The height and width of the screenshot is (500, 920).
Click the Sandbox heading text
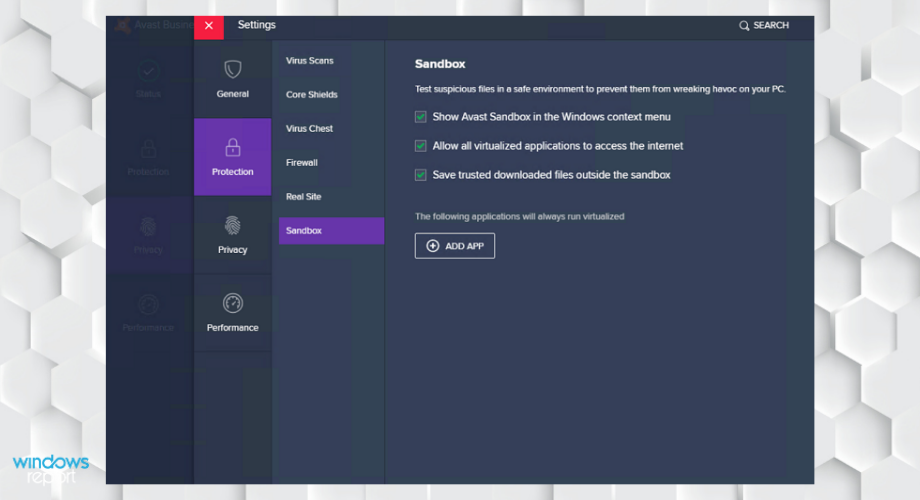pos(440,64)
